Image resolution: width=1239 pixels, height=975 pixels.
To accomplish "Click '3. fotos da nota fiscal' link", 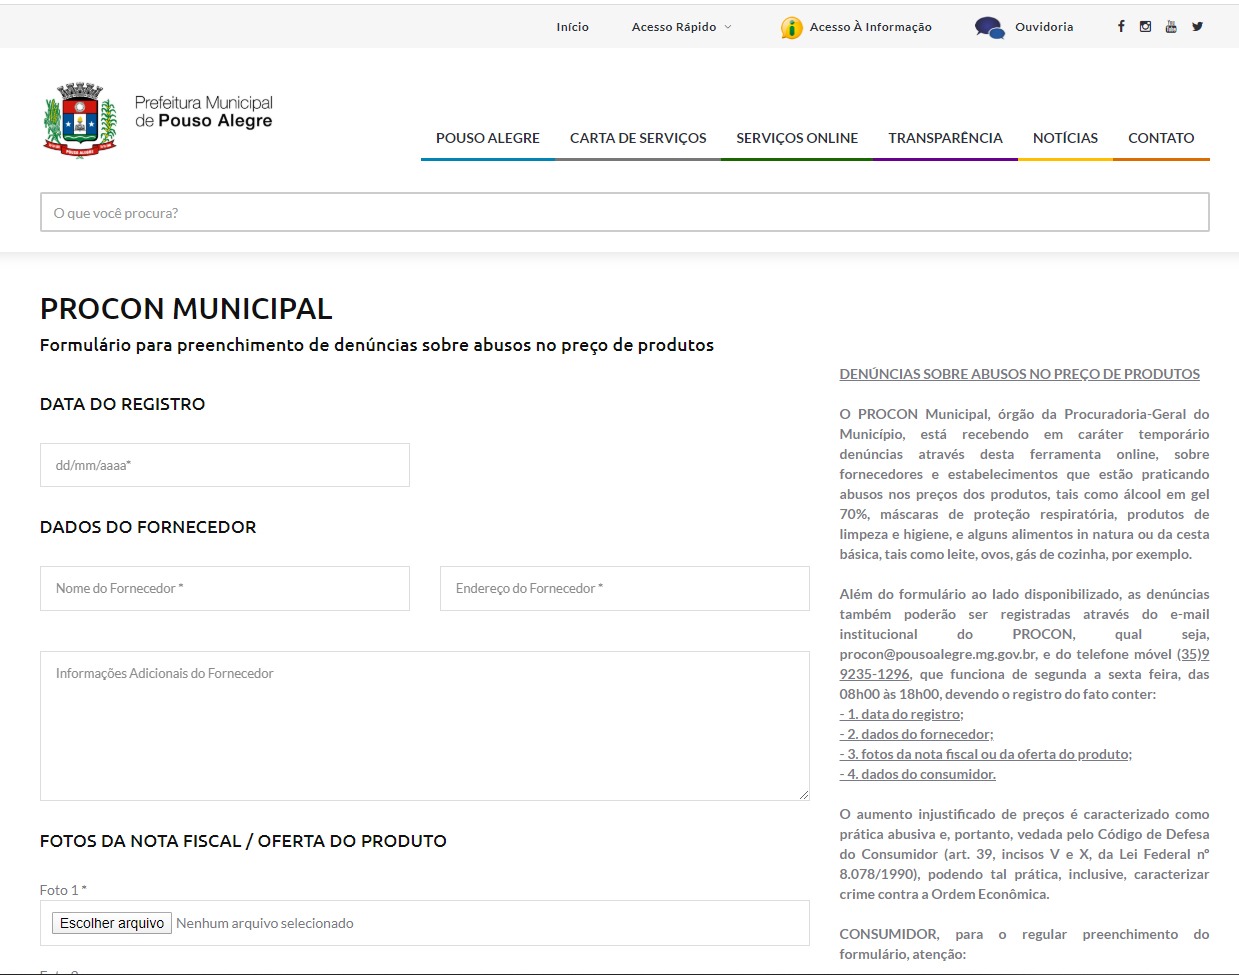I will pyautogui.click(x=985, y=754).
